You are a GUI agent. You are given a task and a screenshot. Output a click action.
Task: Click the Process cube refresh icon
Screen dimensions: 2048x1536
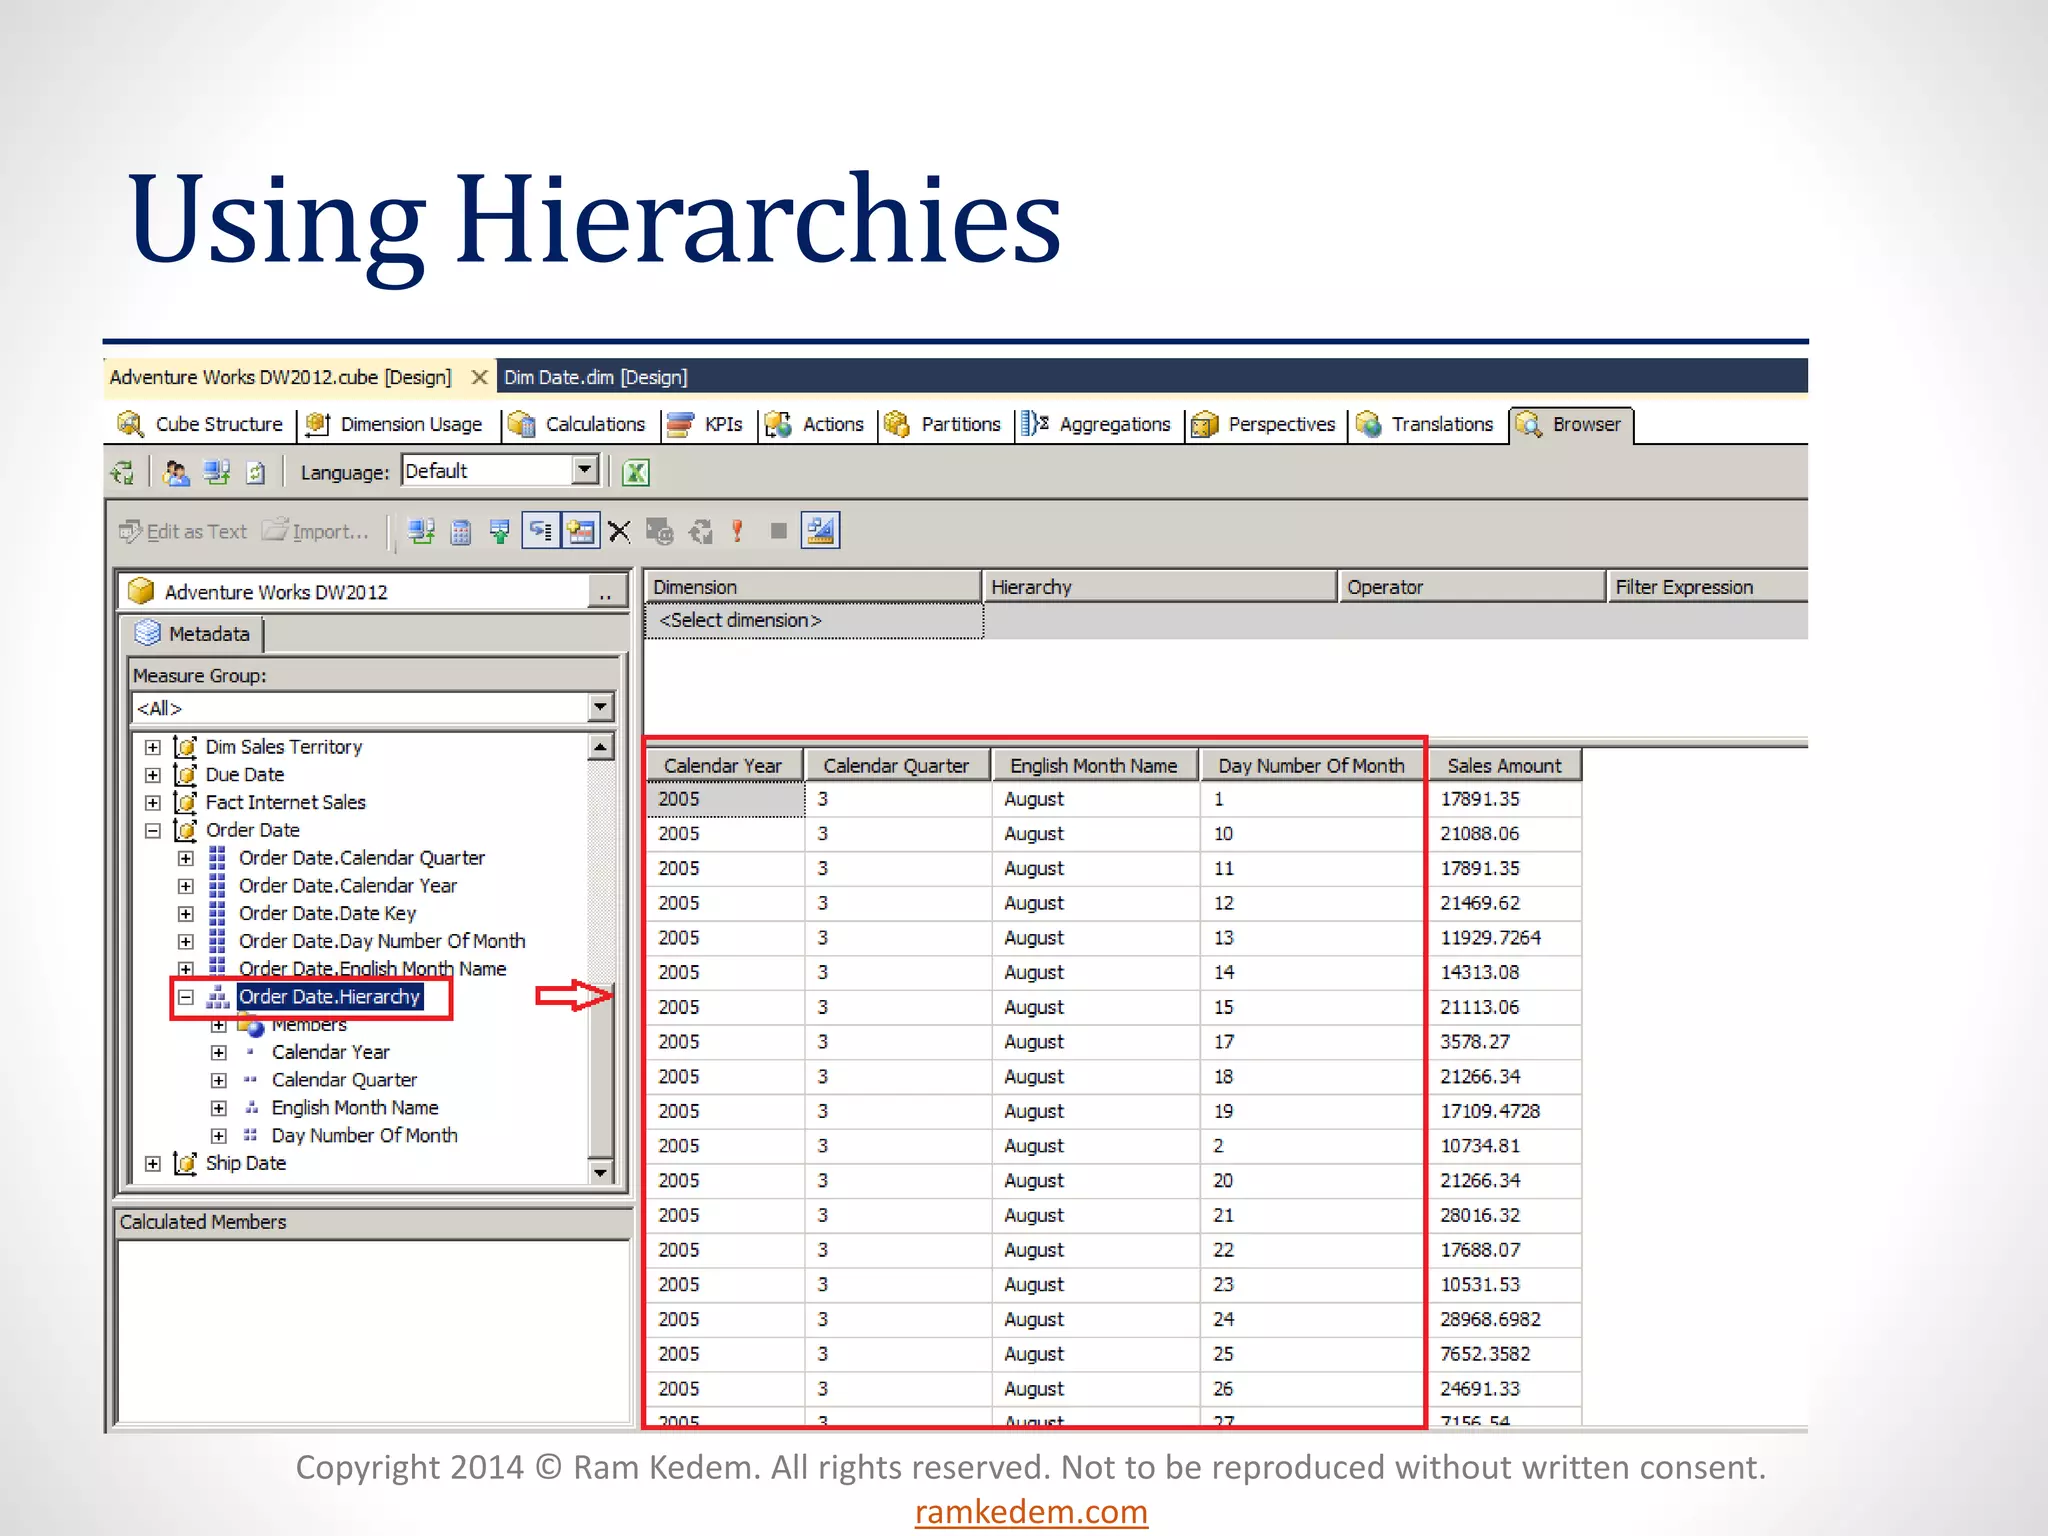[123, 472]
